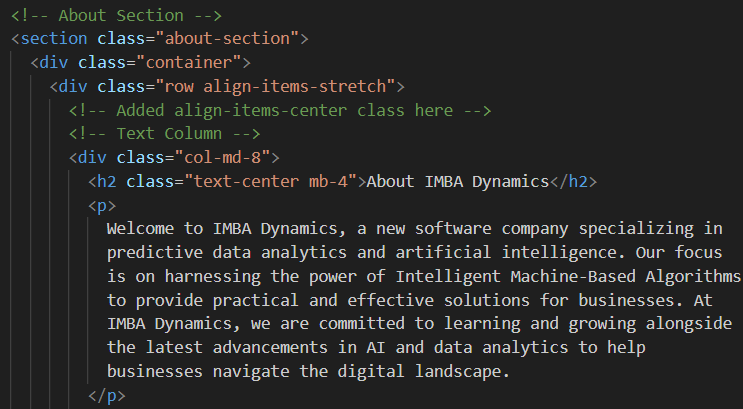Viewport: 743px width, 409px height.
Task: Click the words 'learning and growing alongside'
Action: coord(588,324)
